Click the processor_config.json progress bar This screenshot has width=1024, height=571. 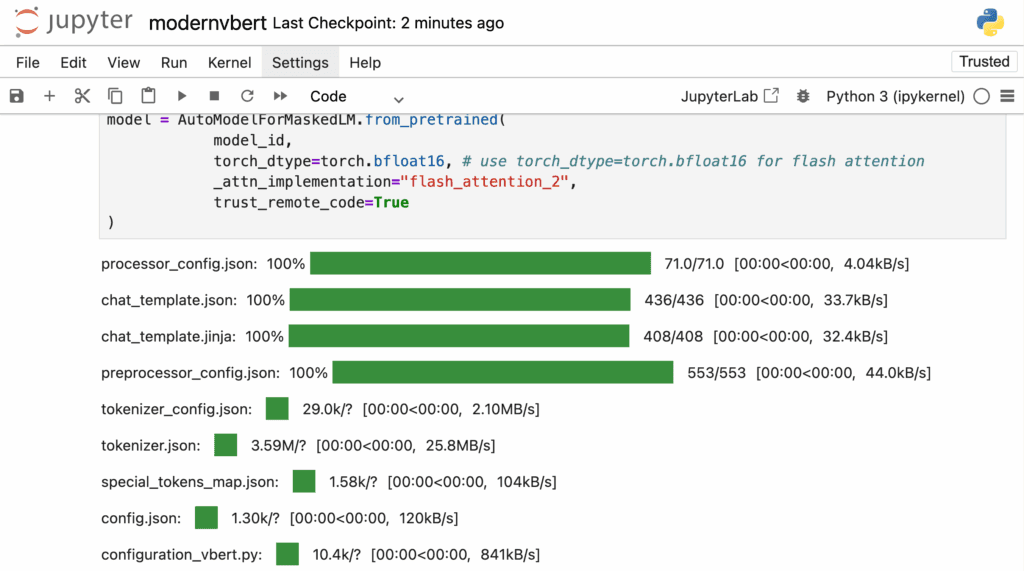[x=480, y=264]
